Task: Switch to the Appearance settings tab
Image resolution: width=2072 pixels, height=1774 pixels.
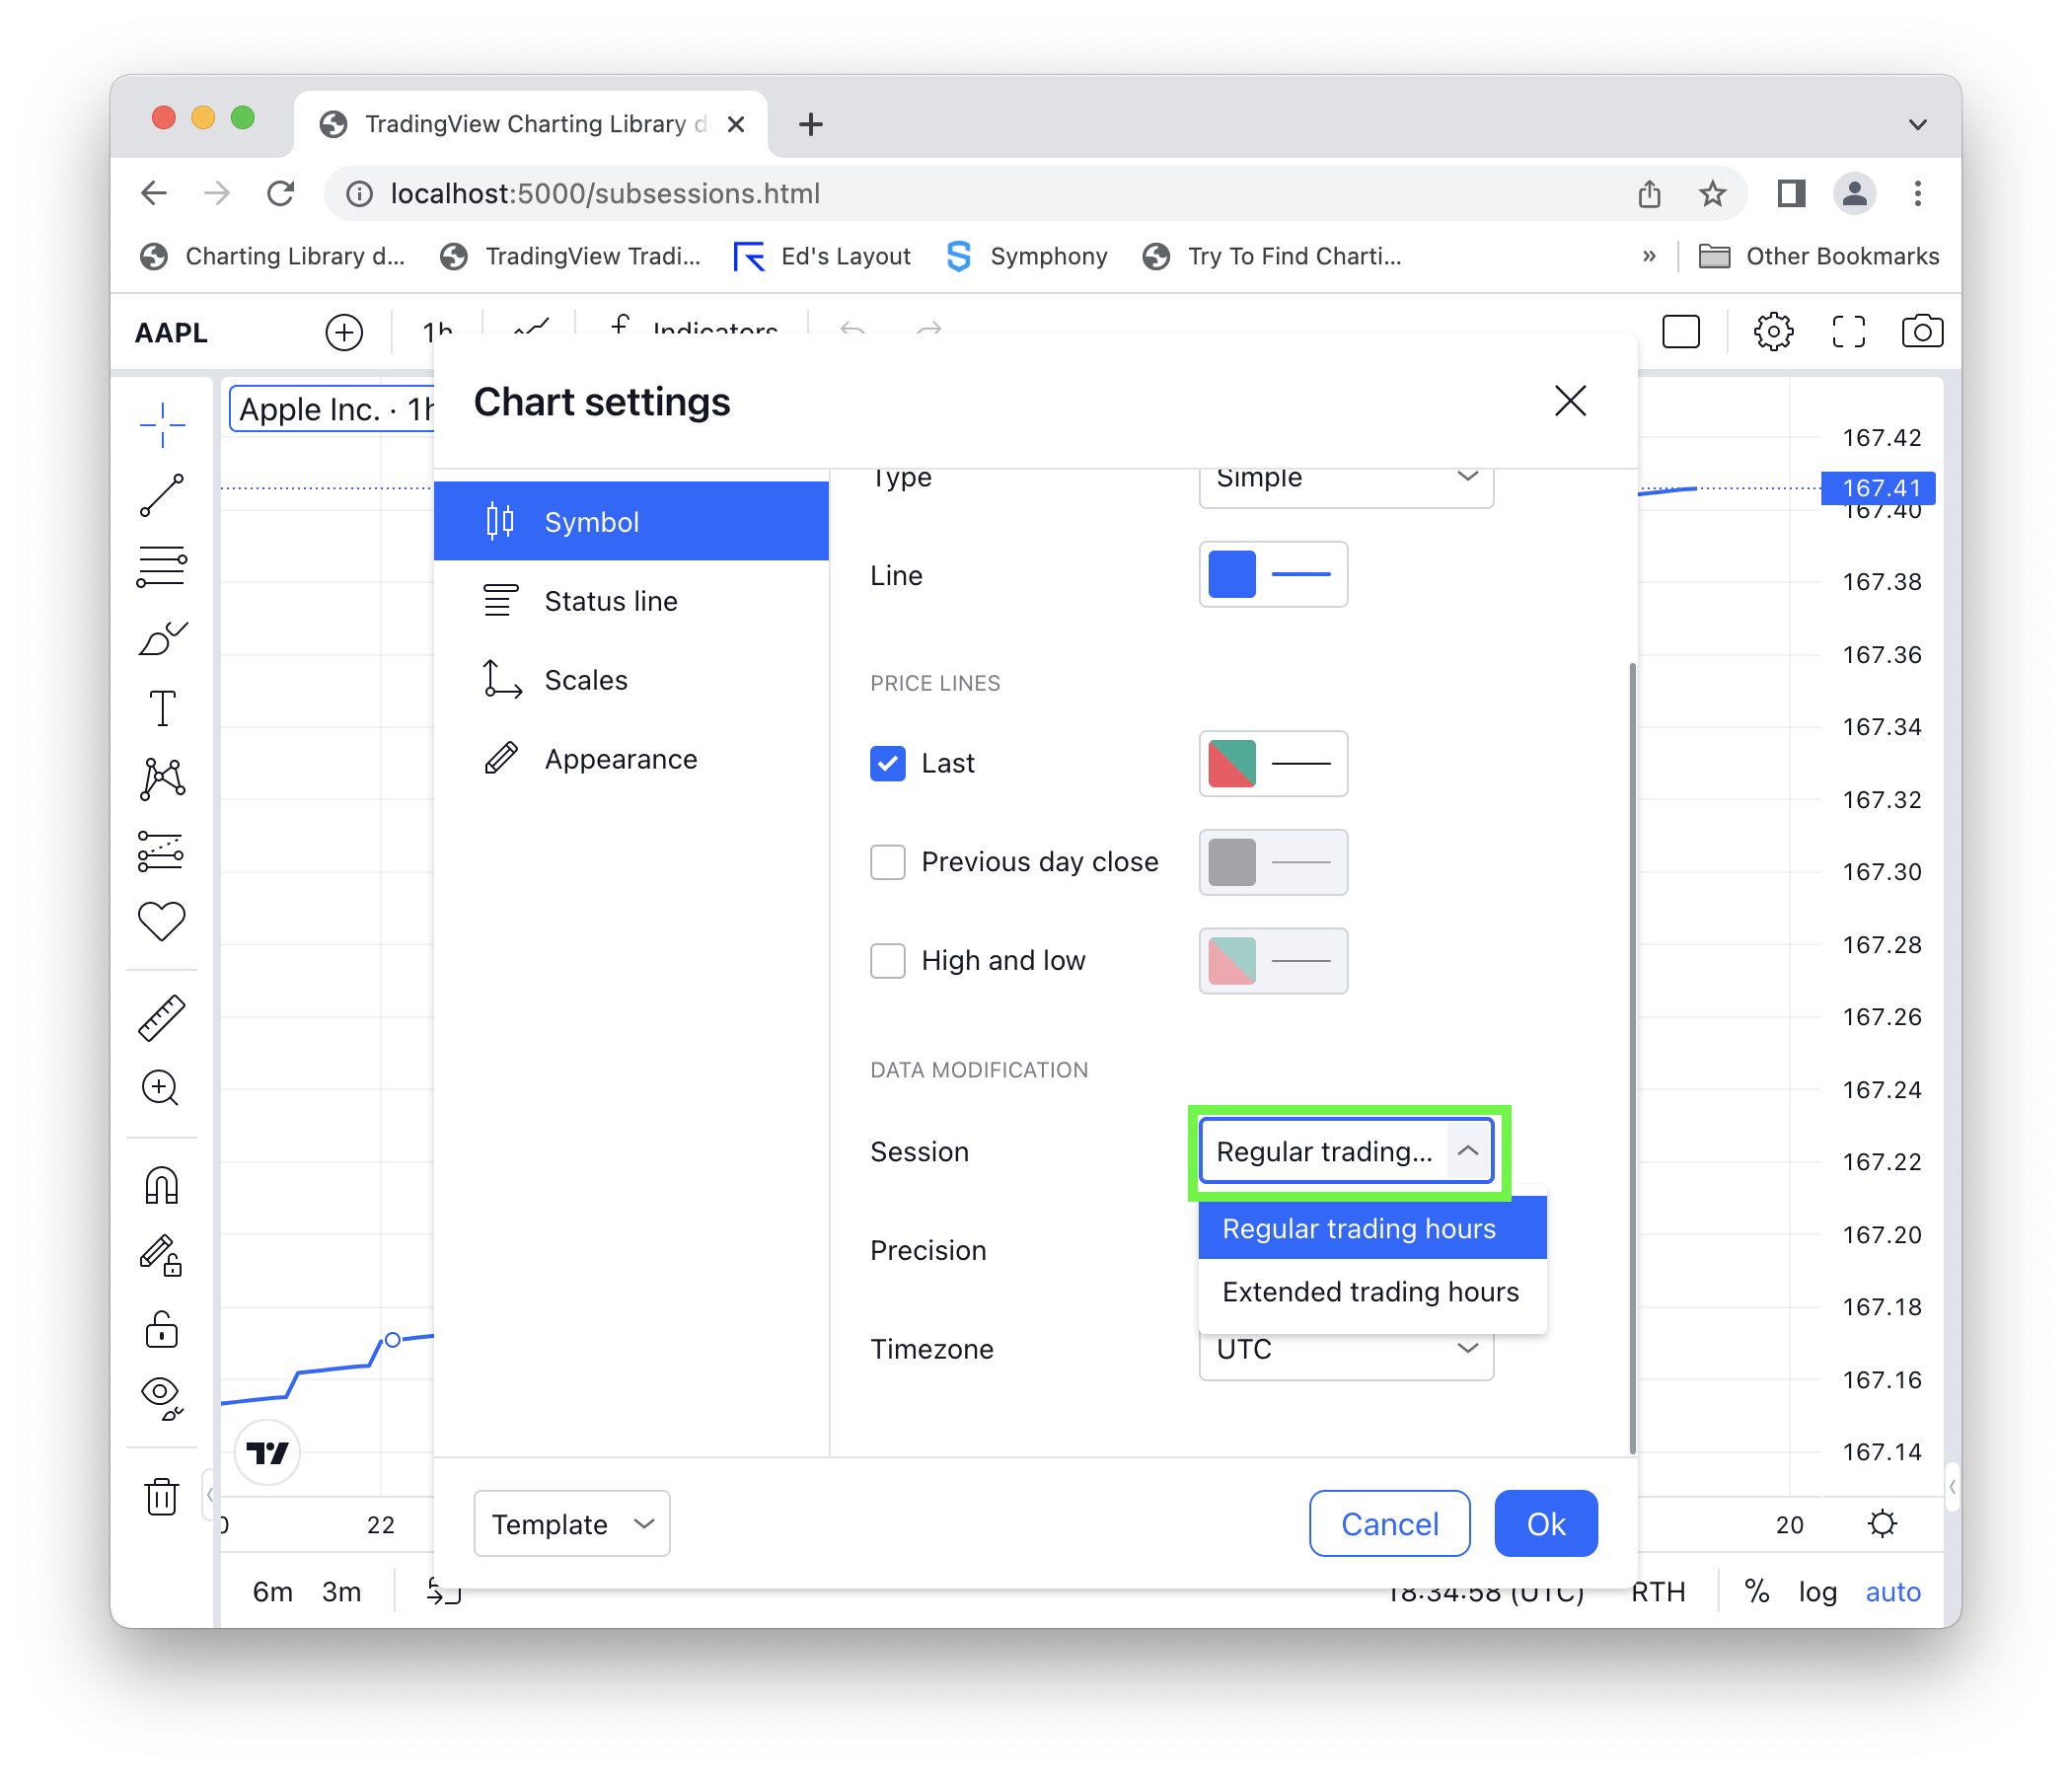Action: (x=620, y=758)
